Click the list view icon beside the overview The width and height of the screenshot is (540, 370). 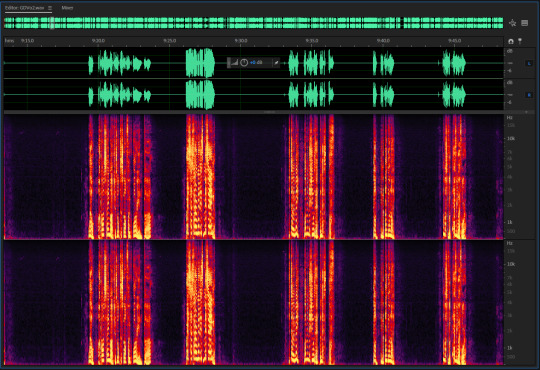click(x=525, y=23)
